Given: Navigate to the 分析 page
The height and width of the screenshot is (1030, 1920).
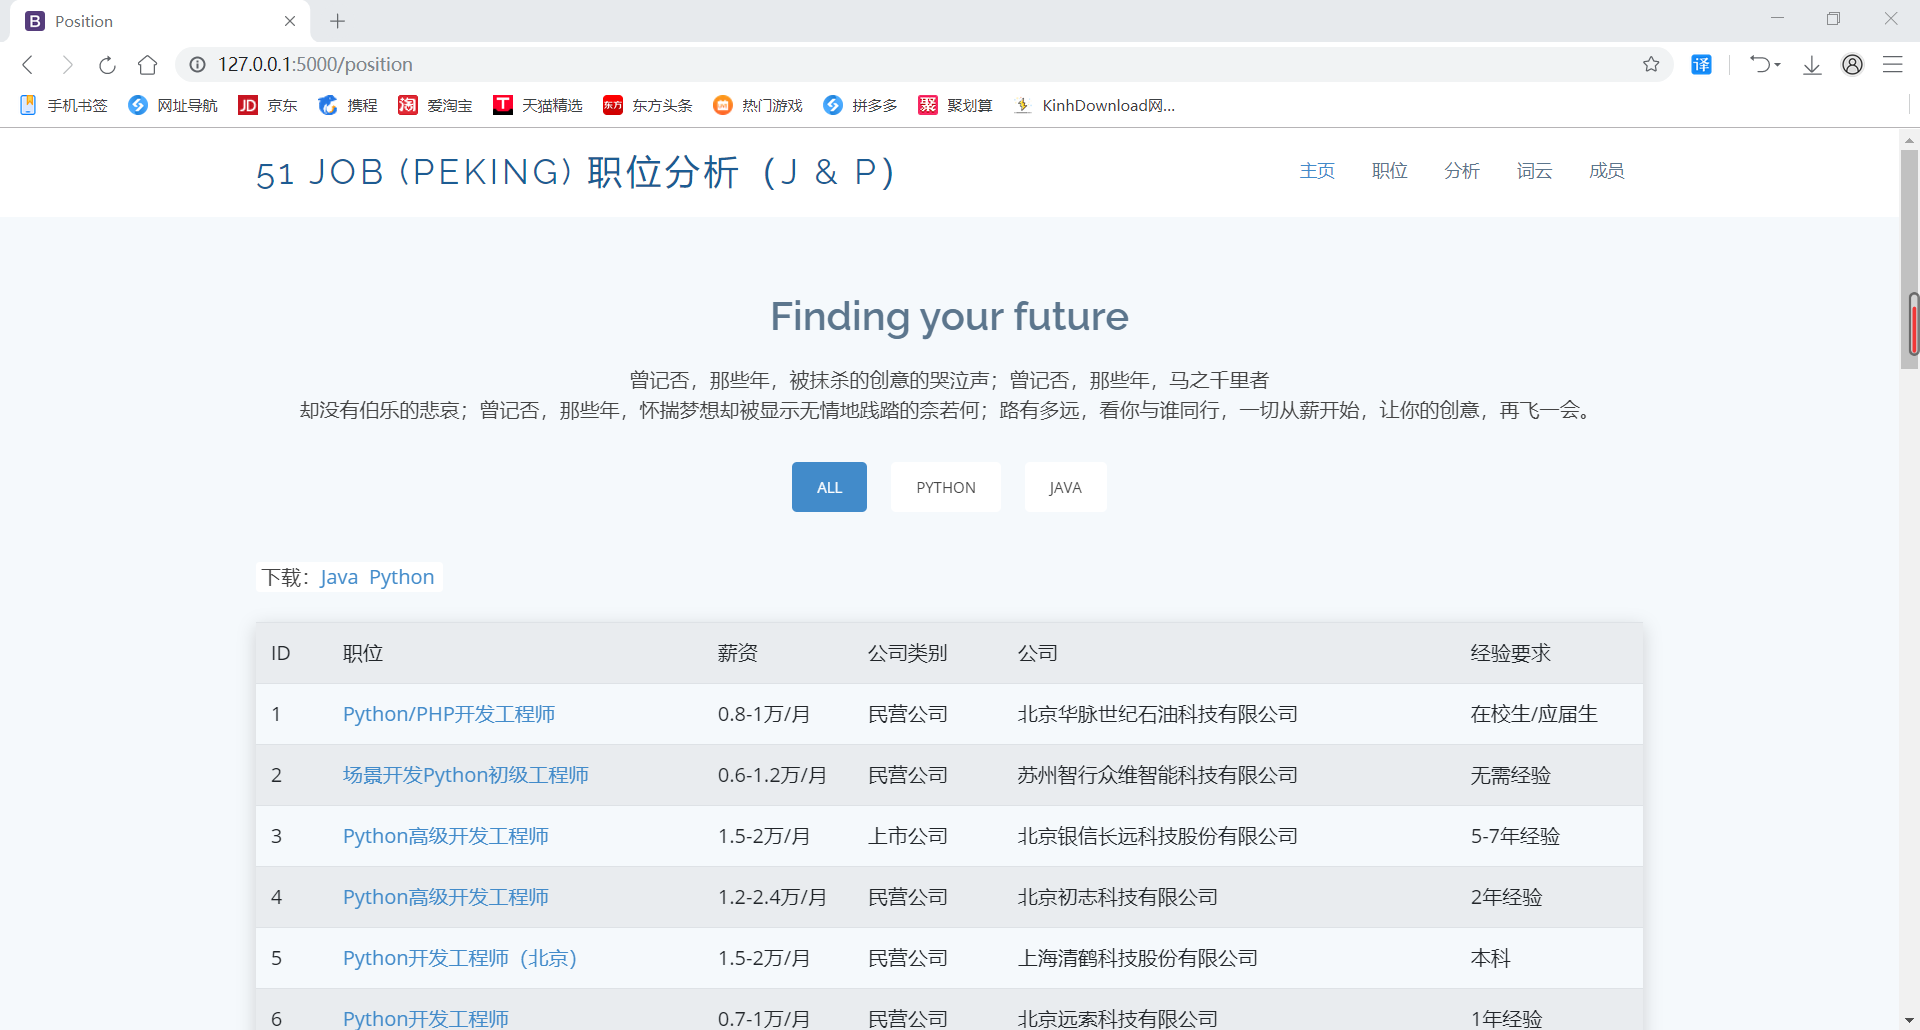Looking at the screenshot, I should (1461, 171).
